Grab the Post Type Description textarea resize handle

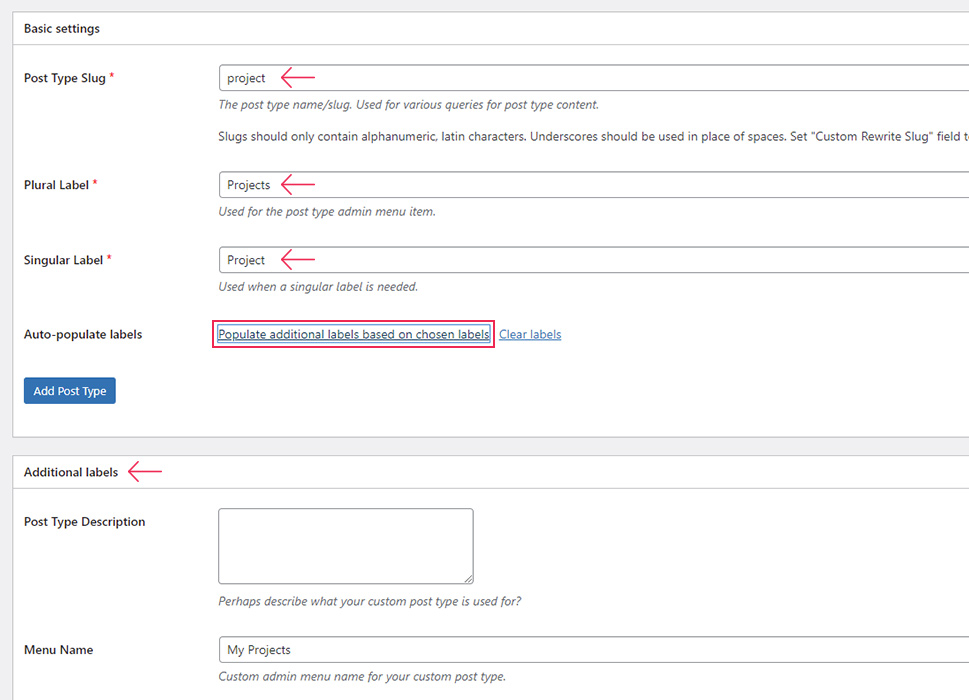[x=468, y=578]
